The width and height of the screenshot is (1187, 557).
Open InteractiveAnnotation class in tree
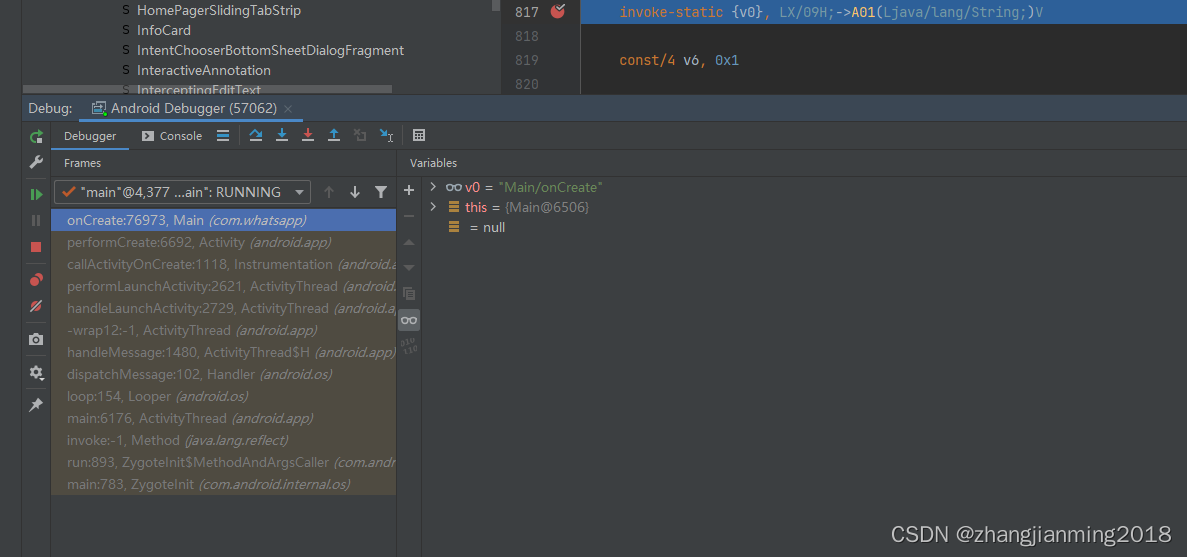point(204,70)
